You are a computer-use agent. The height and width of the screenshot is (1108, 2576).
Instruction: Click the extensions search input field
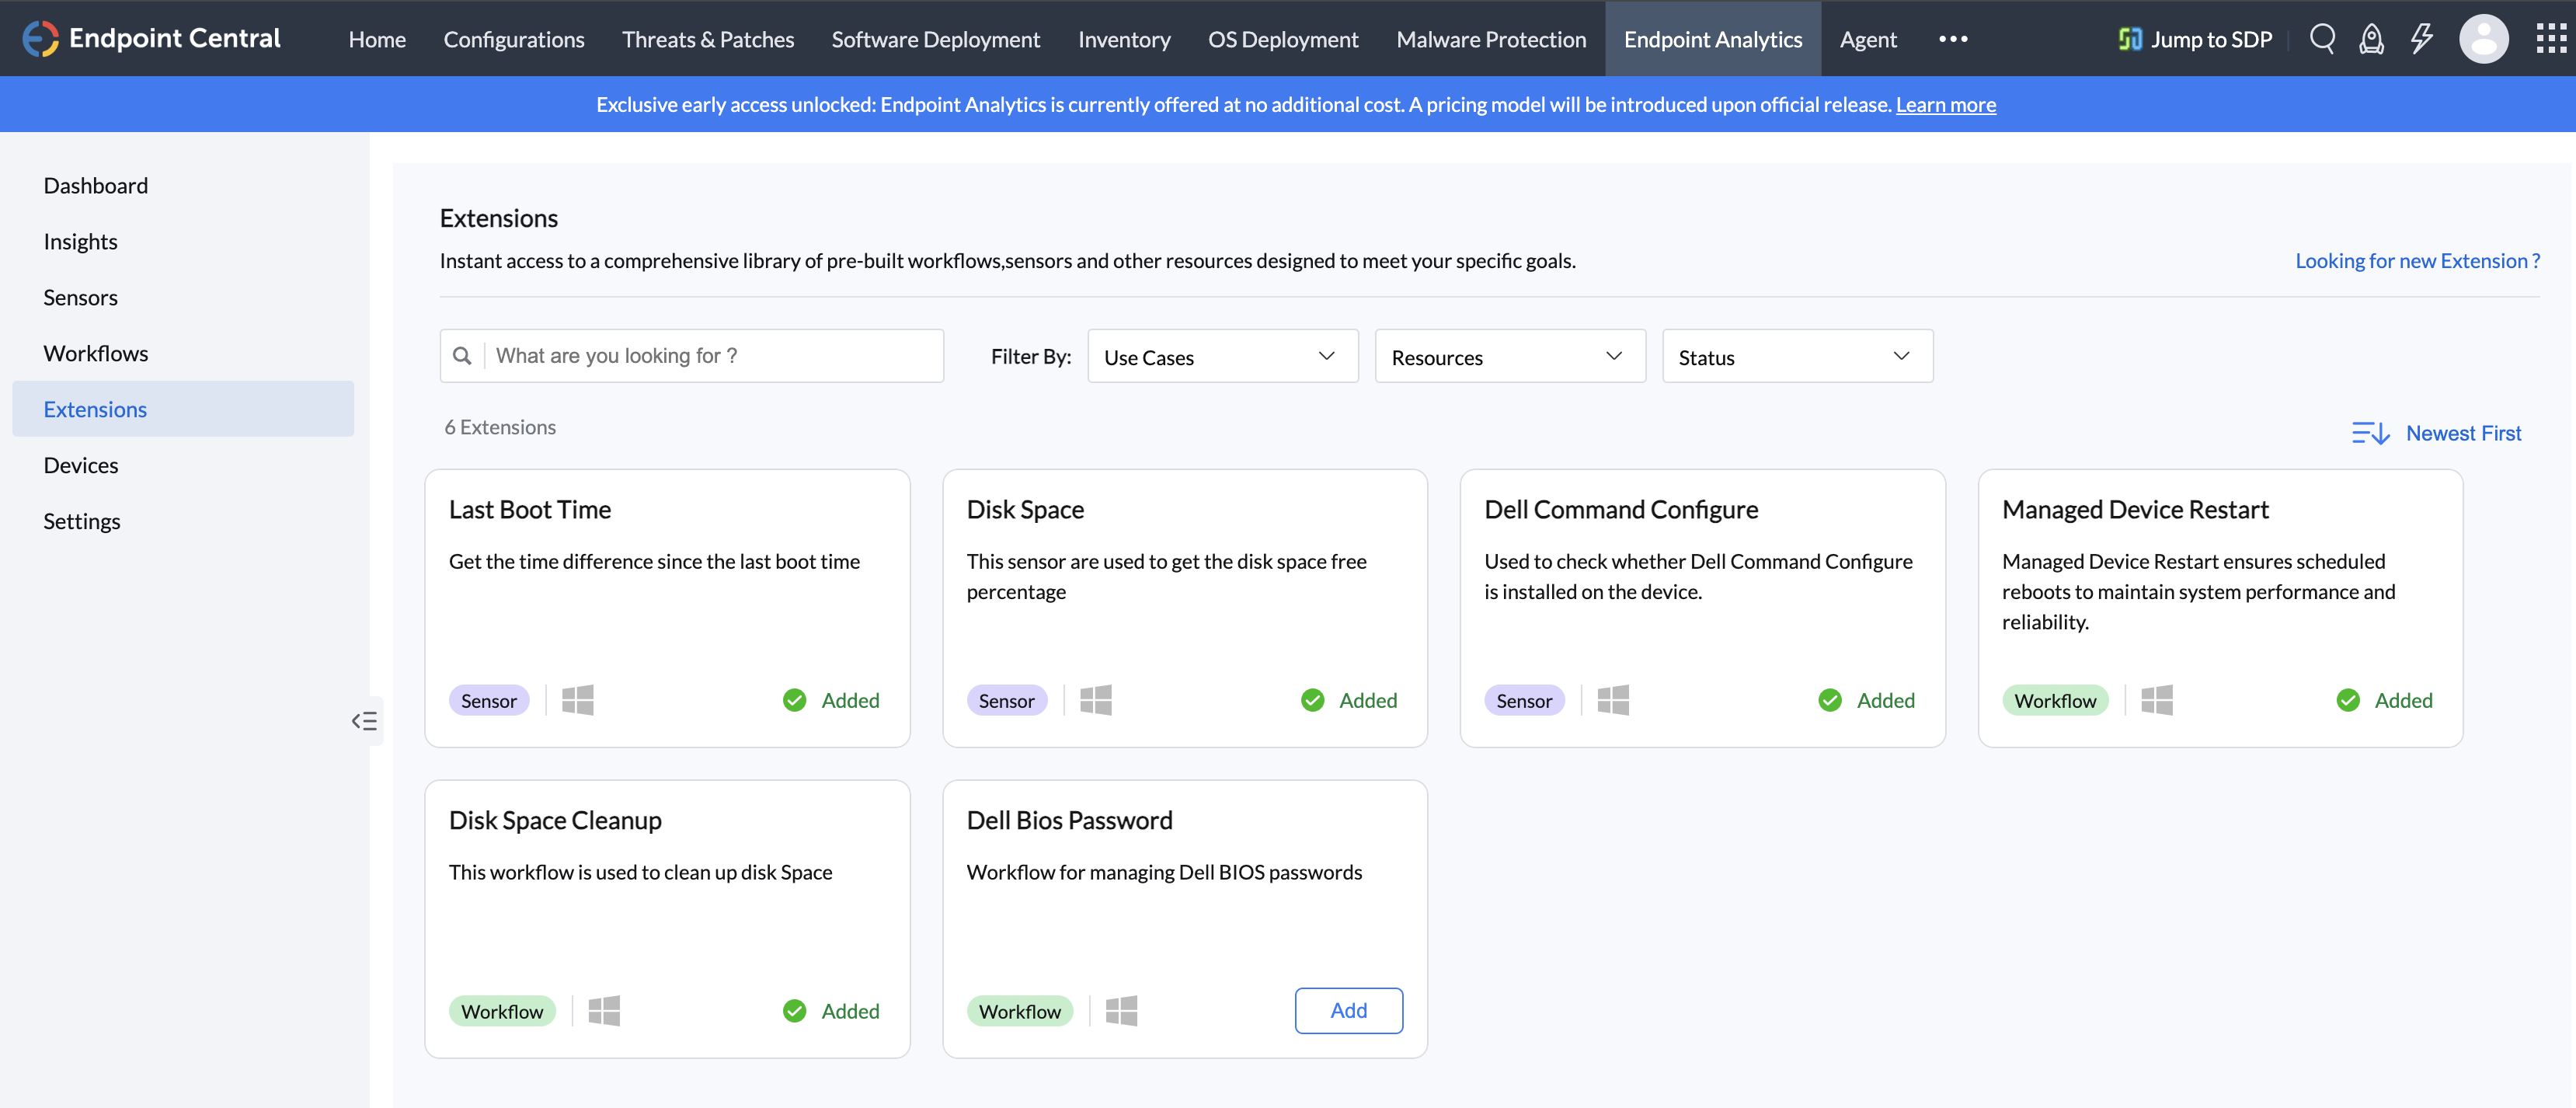pos(714,356)
